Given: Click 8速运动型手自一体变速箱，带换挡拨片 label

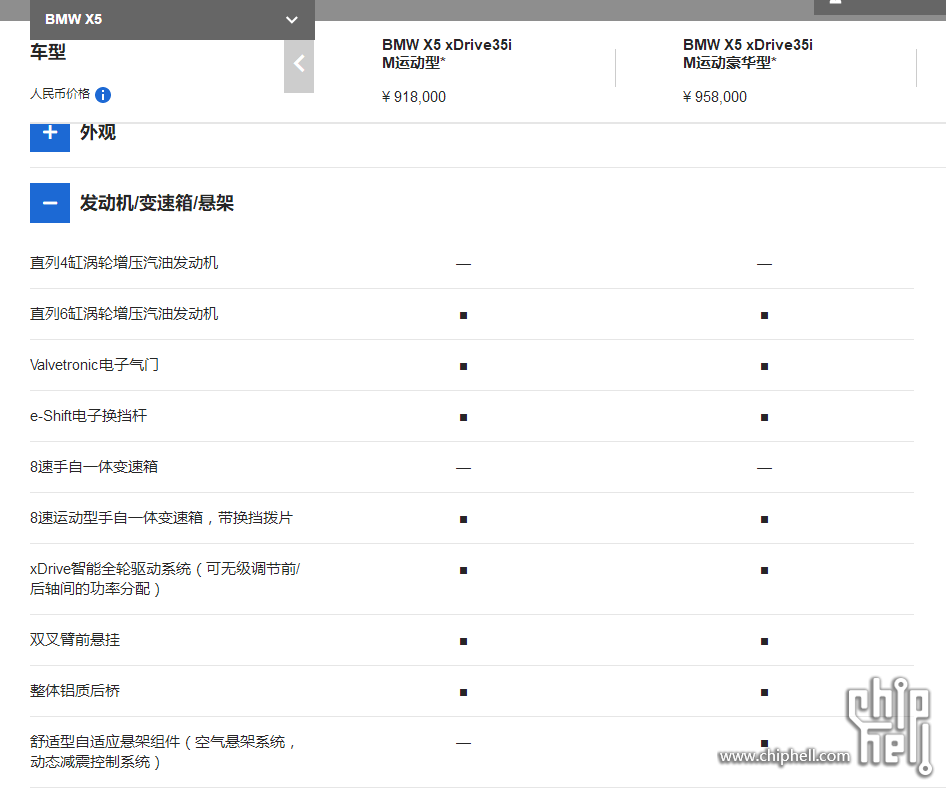Looking at the screenshot, I should (161, 518).
